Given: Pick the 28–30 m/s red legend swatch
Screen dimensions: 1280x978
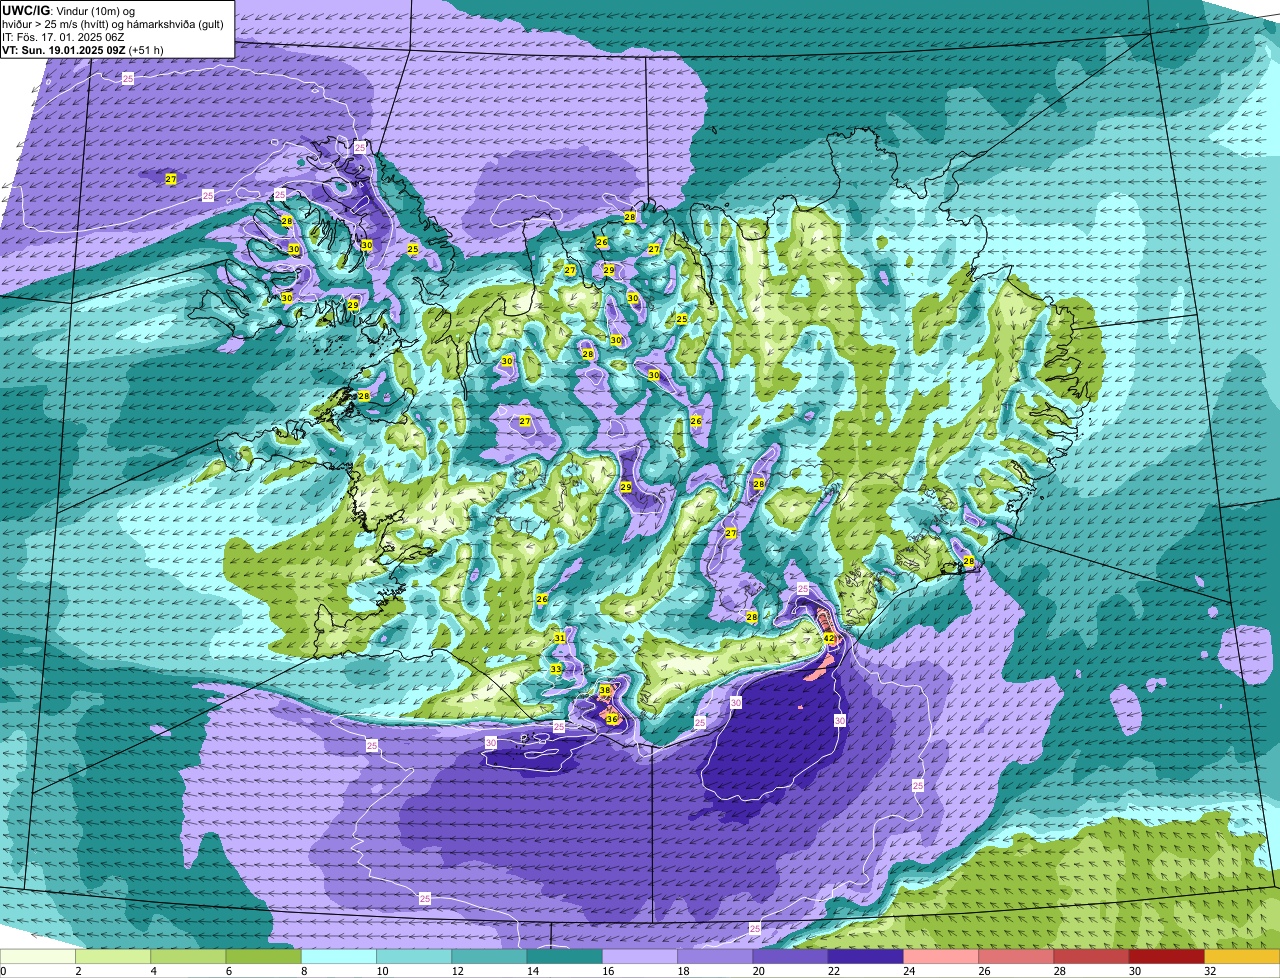Looking at the screenshot, I should pyautogui.click(x=1091, y=957).
